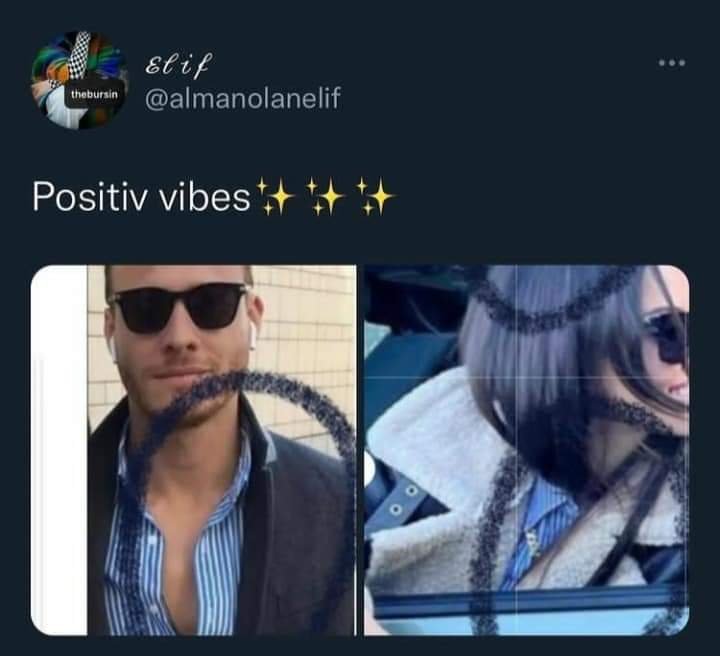Open the profile via the cursive Elif name
720x656 pixels.
[179, 64]
